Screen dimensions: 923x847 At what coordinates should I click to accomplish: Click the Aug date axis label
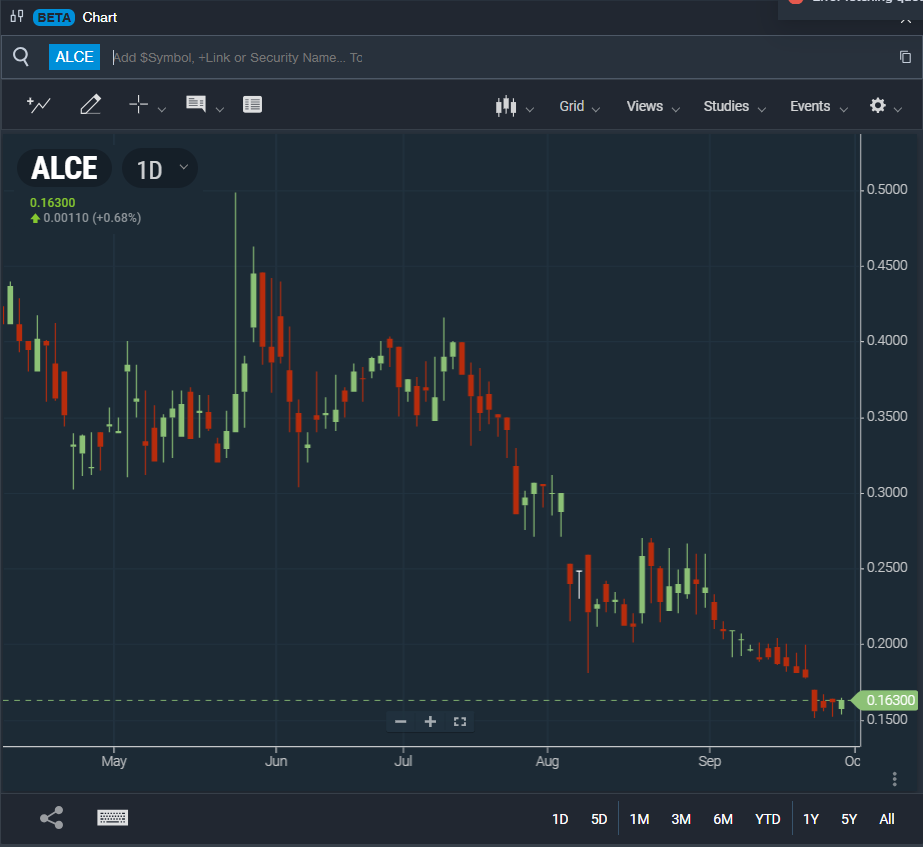[547, 761]
